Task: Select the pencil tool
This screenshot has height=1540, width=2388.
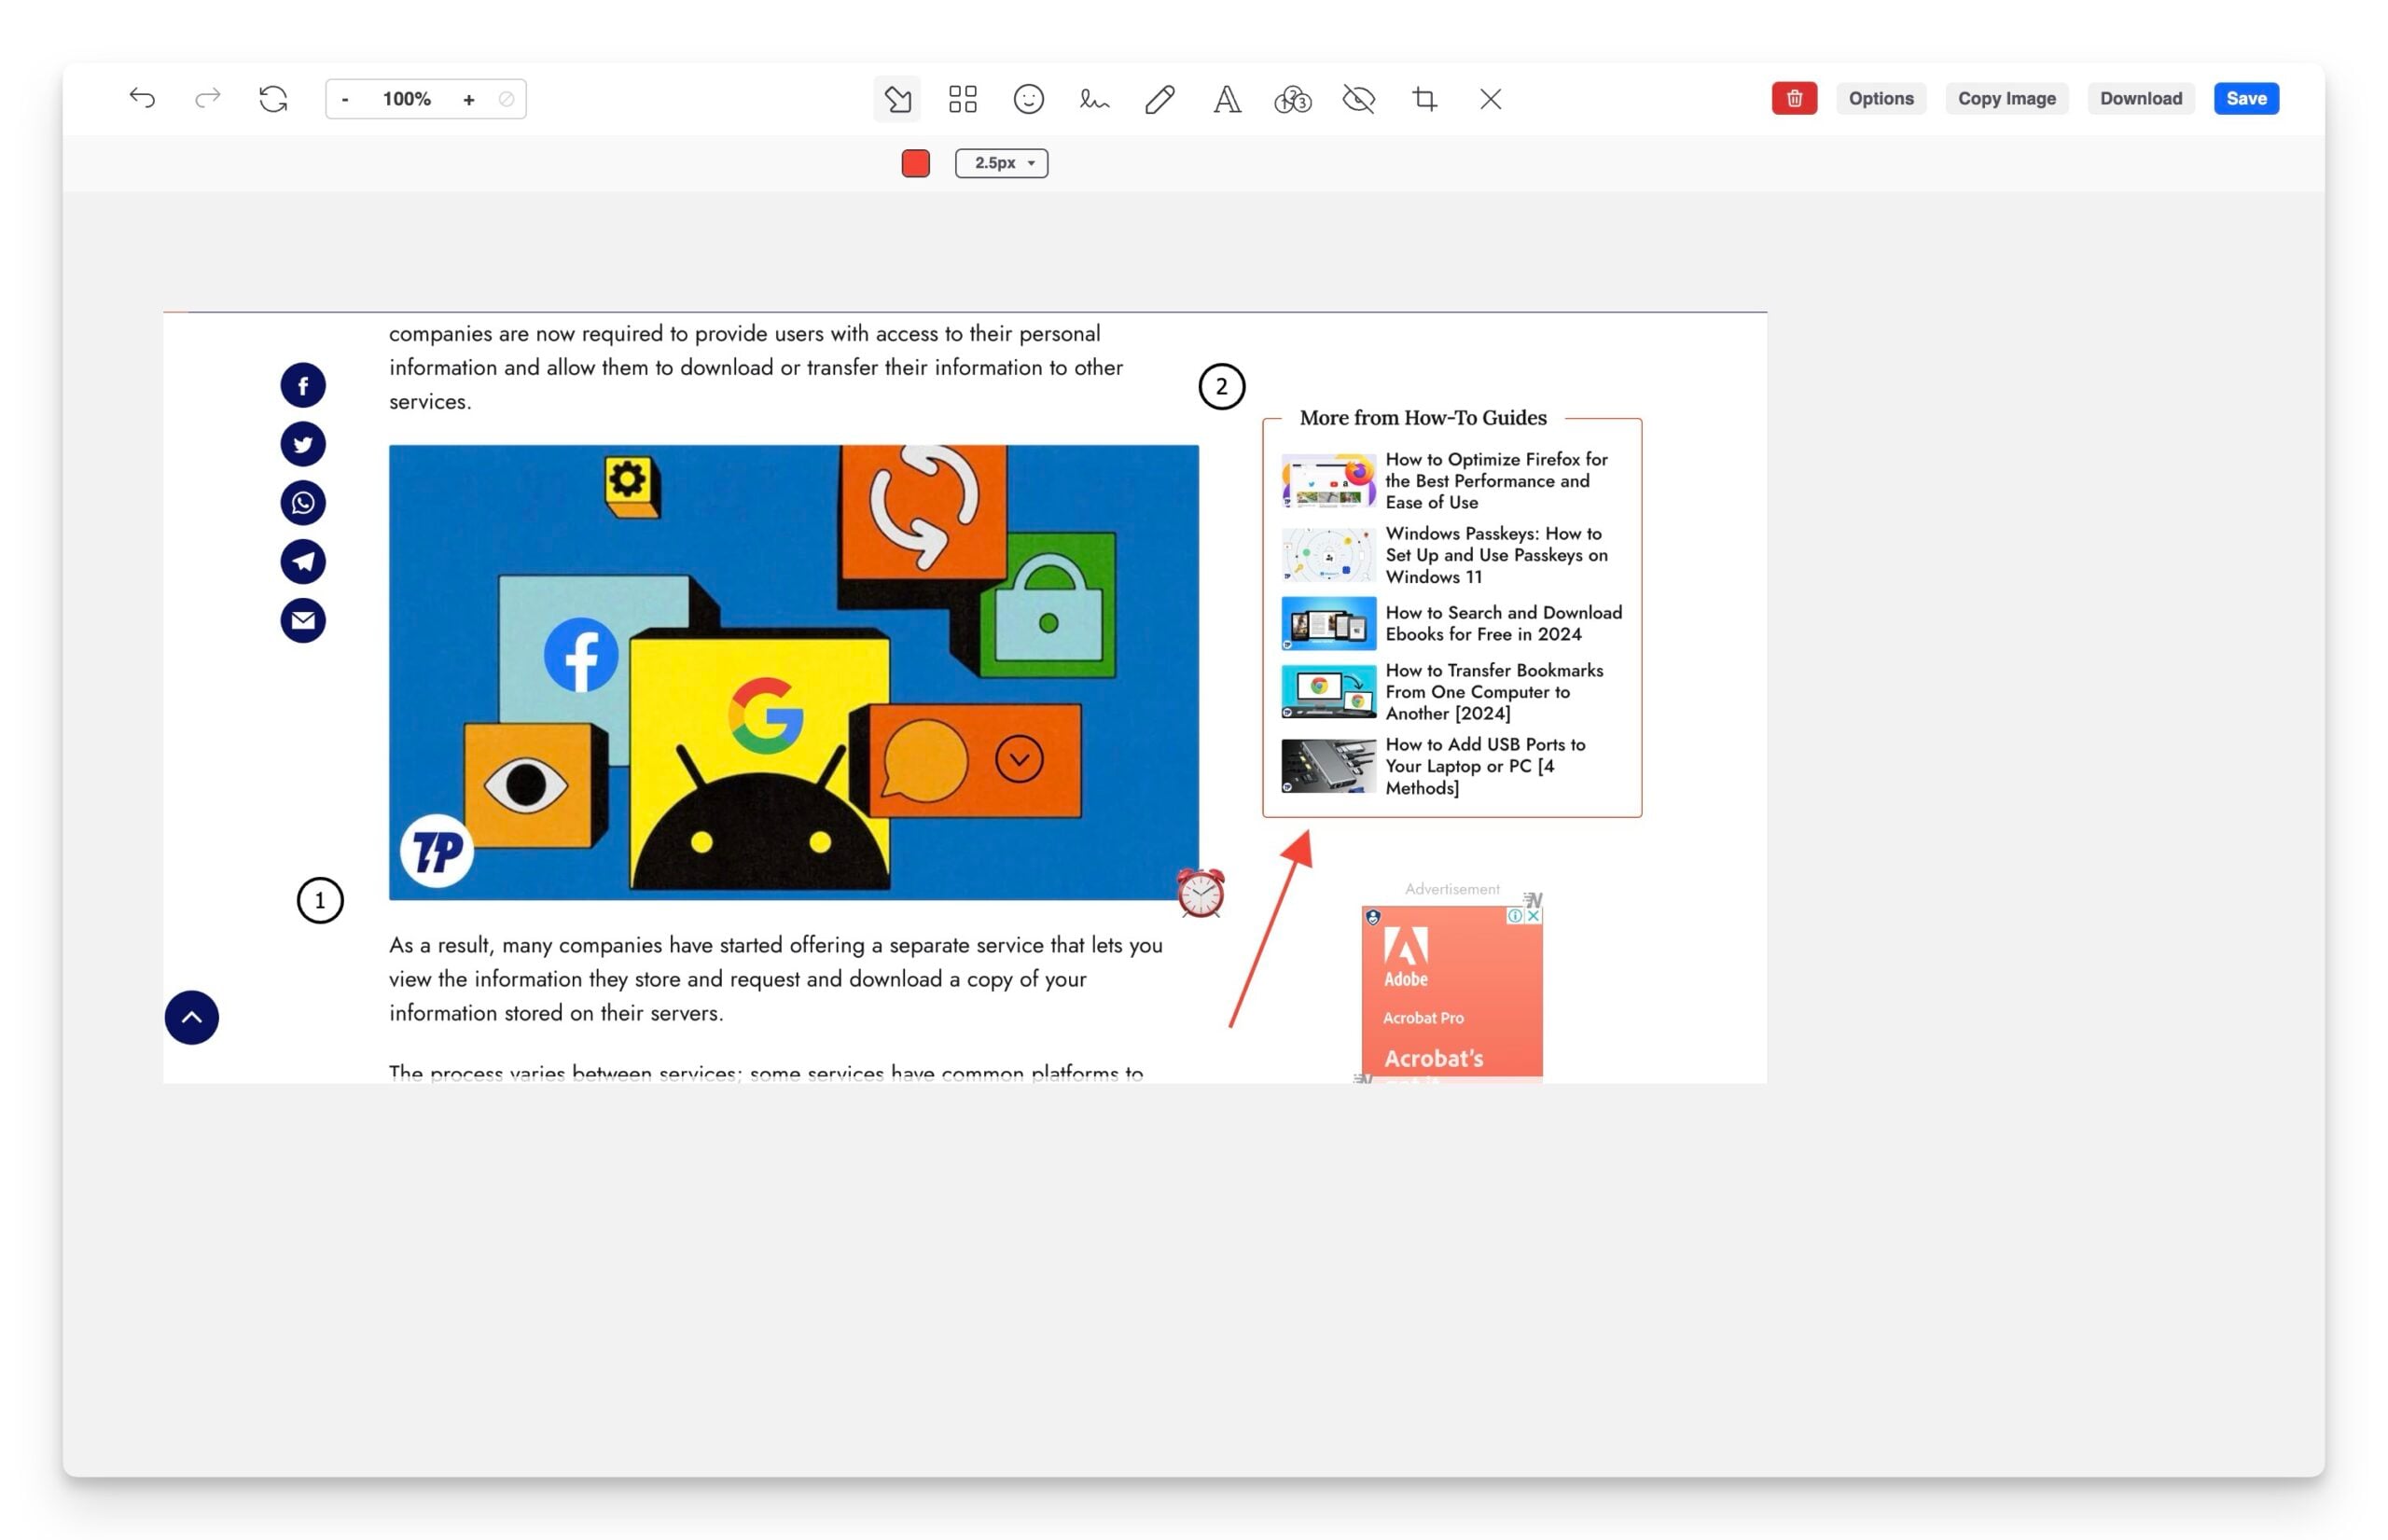Action: [1159, 99]
